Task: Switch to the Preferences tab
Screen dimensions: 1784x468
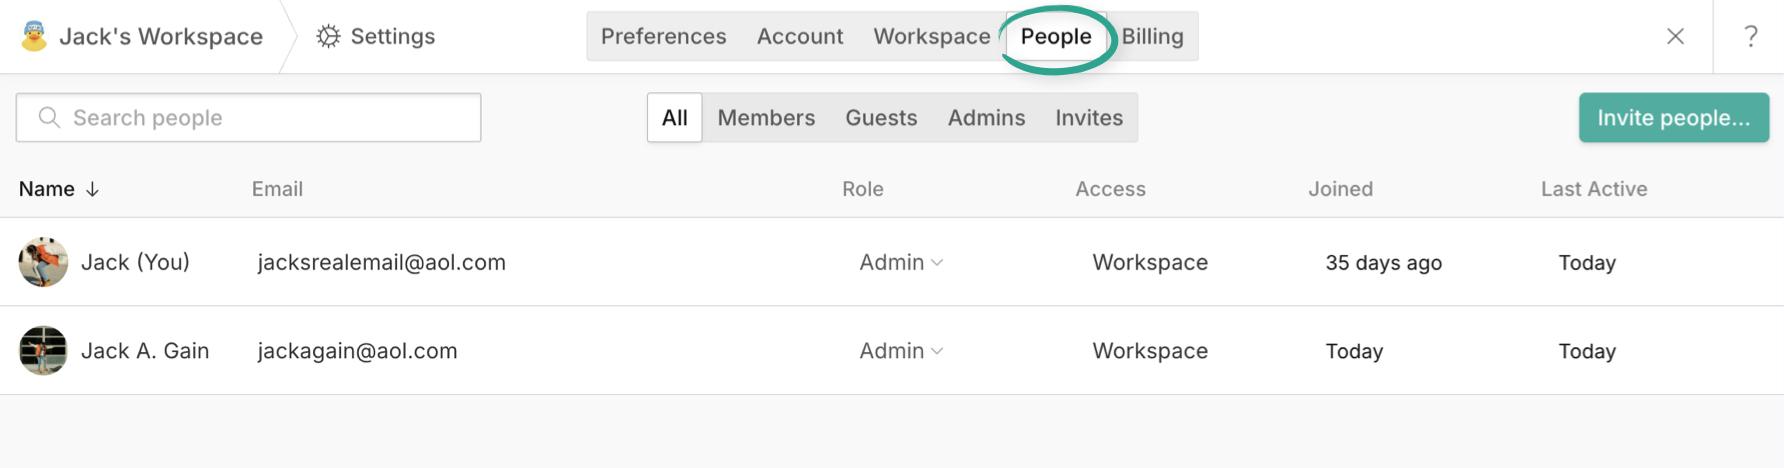Action: click(663, 37)
